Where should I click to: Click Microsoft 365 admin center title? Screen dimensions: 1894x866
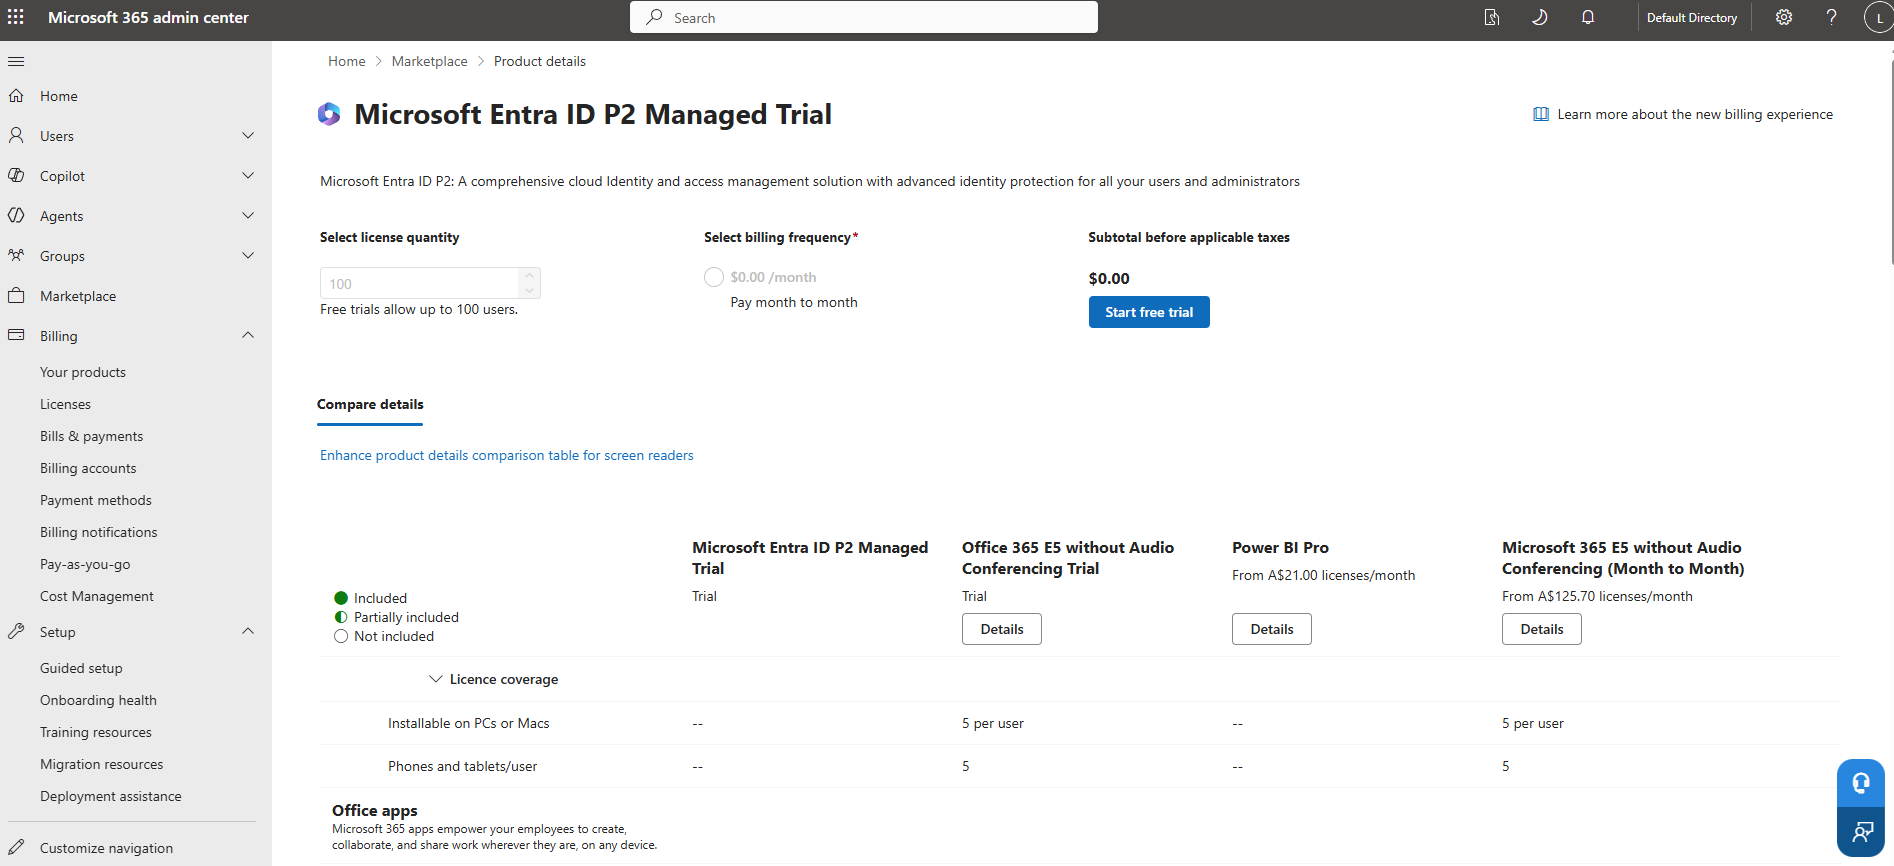tap(148, 17)
